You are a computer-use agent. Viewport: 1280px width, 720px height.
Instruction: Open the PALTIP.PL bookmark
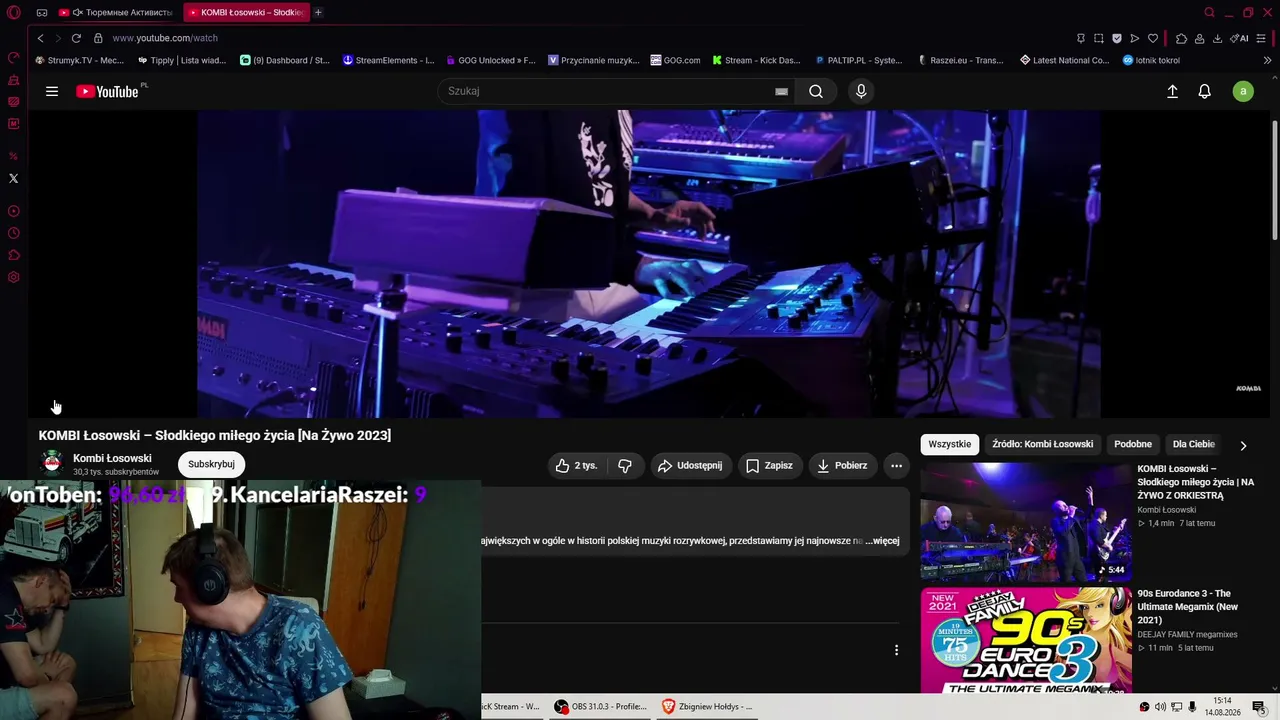[x=859, y=60]
